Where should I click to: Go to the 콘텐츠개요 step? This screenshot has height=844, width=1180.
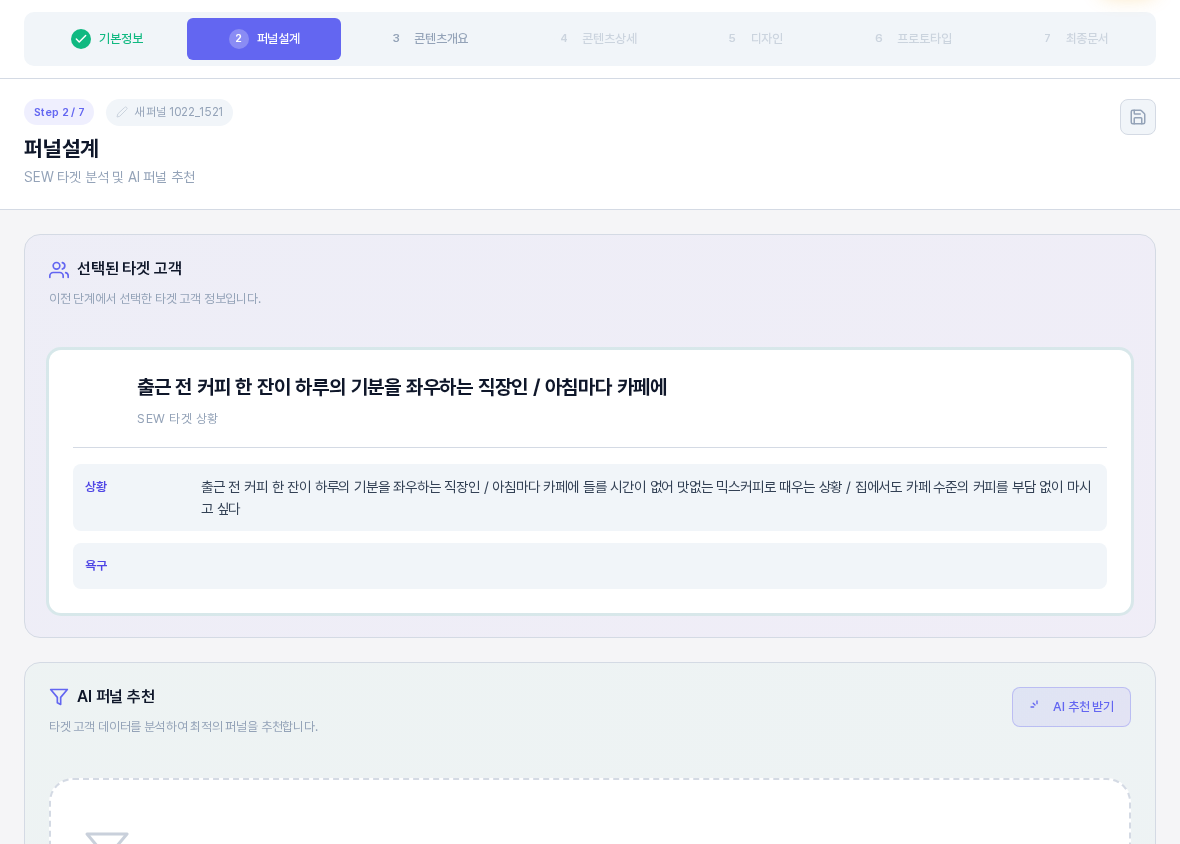pos(430,38)
